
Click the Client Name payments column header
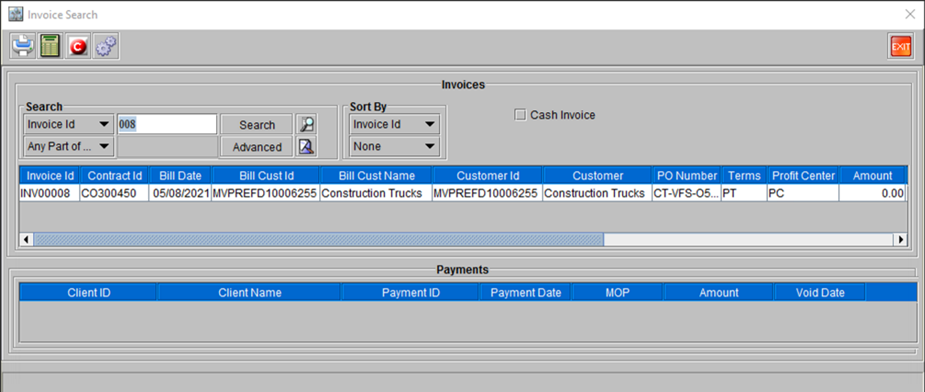250,292
